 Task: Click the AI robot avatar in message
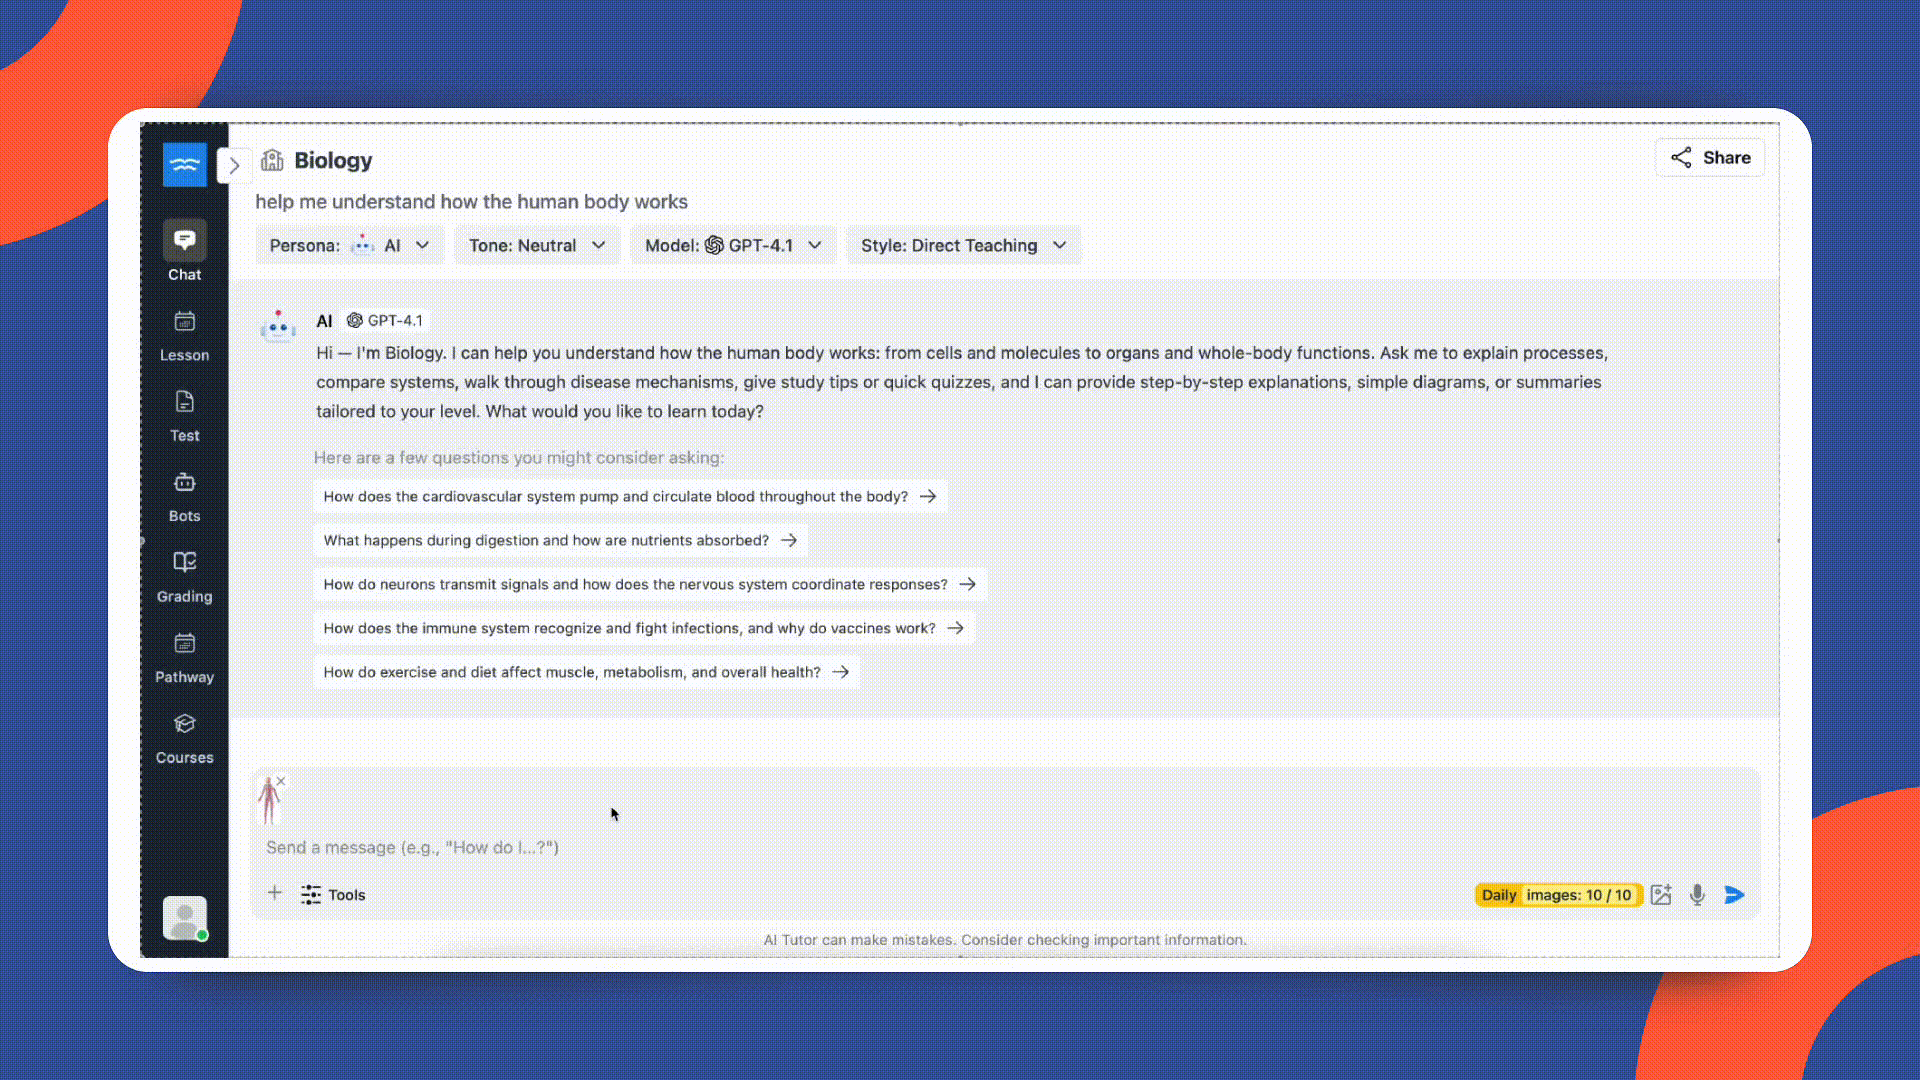278,326
